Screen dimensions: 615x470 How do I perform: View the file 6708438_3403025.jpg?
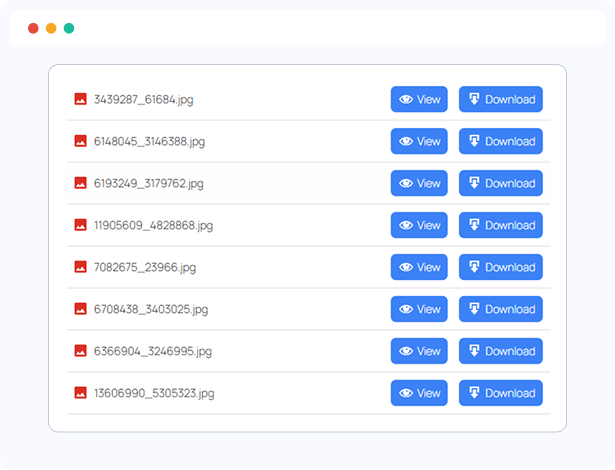(419, 309)
